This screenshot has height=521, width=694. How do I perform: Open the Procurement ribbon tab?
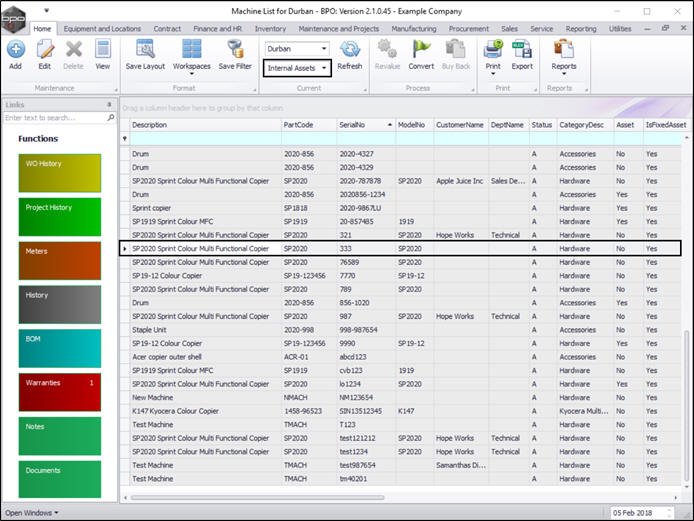tap(469, 29)
